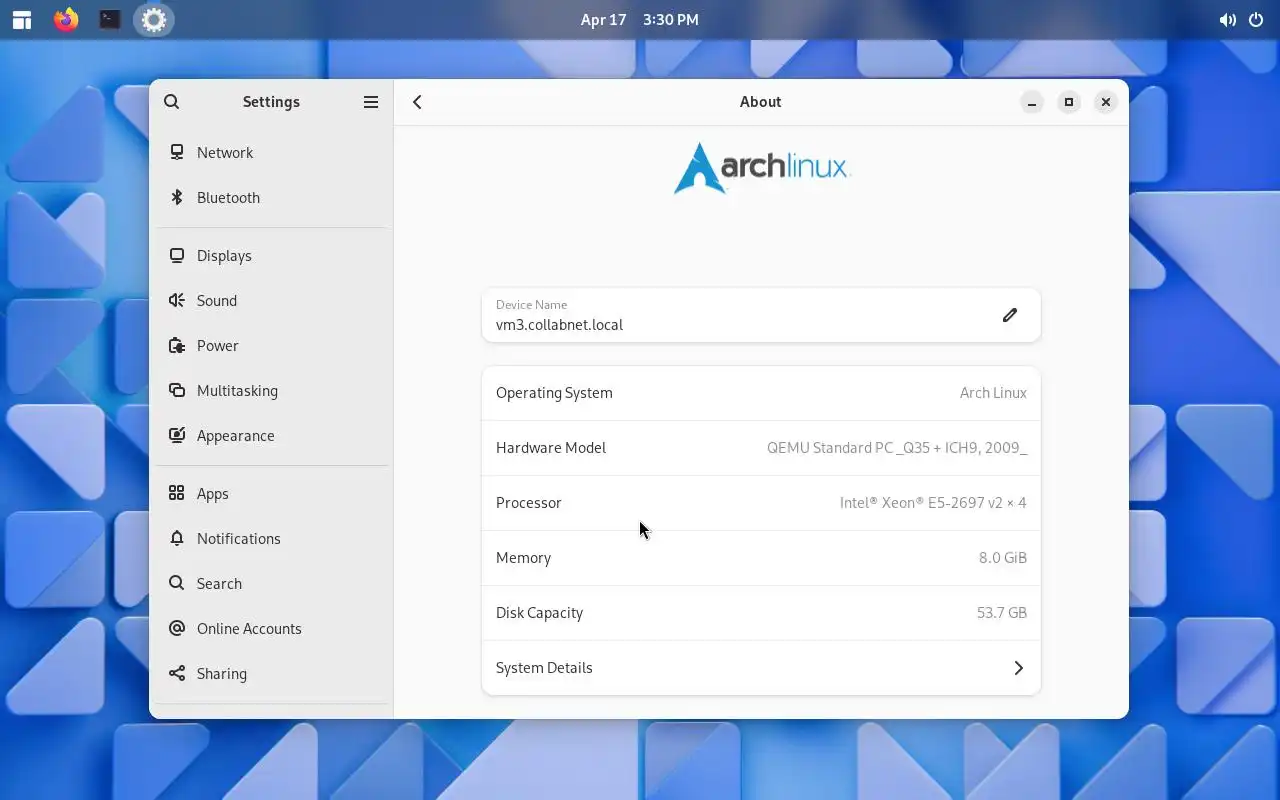Click the Apps grid icon
The image size is (1280, 800).
click(177, 493)
